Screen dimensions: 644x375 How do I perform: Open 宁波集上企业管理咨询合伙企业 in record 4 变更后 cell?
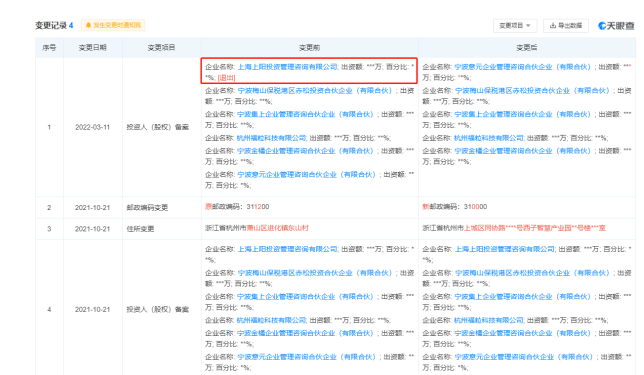point(523,297)
